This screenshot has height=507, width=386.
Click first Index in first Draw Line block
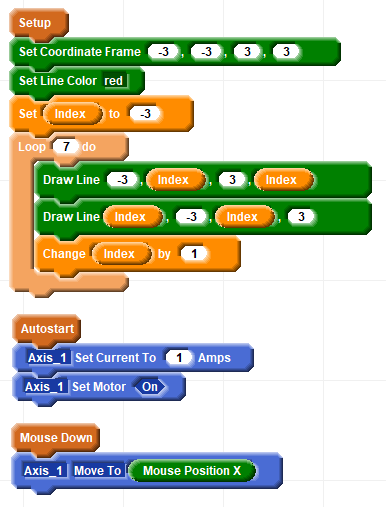174,180
